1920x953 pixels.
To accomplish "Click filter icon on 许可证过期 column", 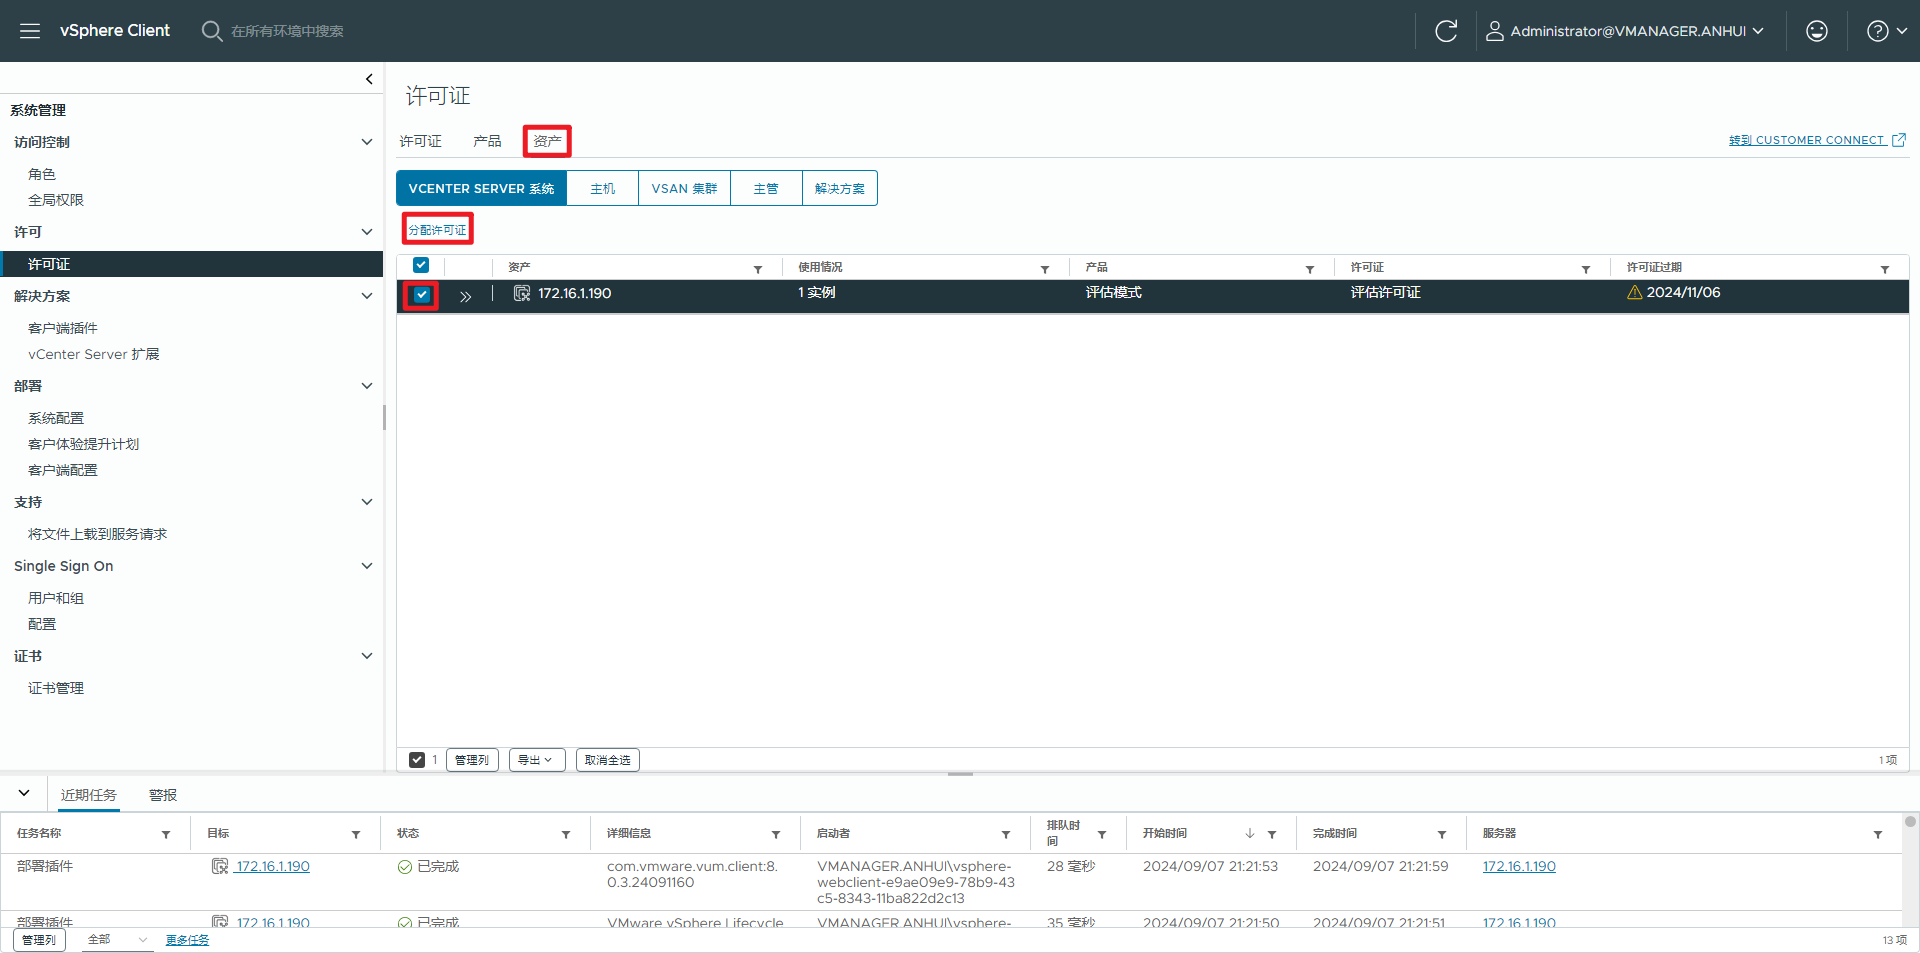I will tap(1884, 269).
